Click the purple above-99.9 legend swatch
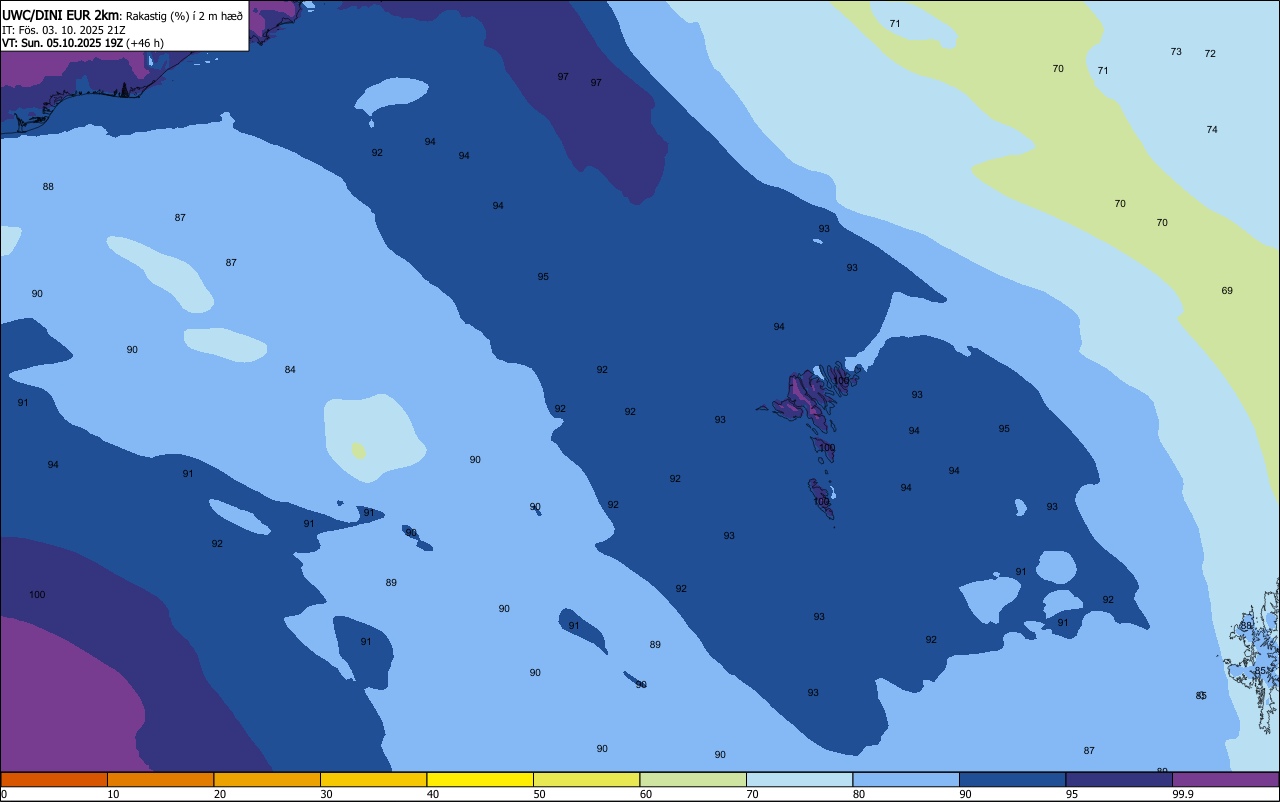The width and height of the screenshot is (1280, 802). tap(1225, 779)
